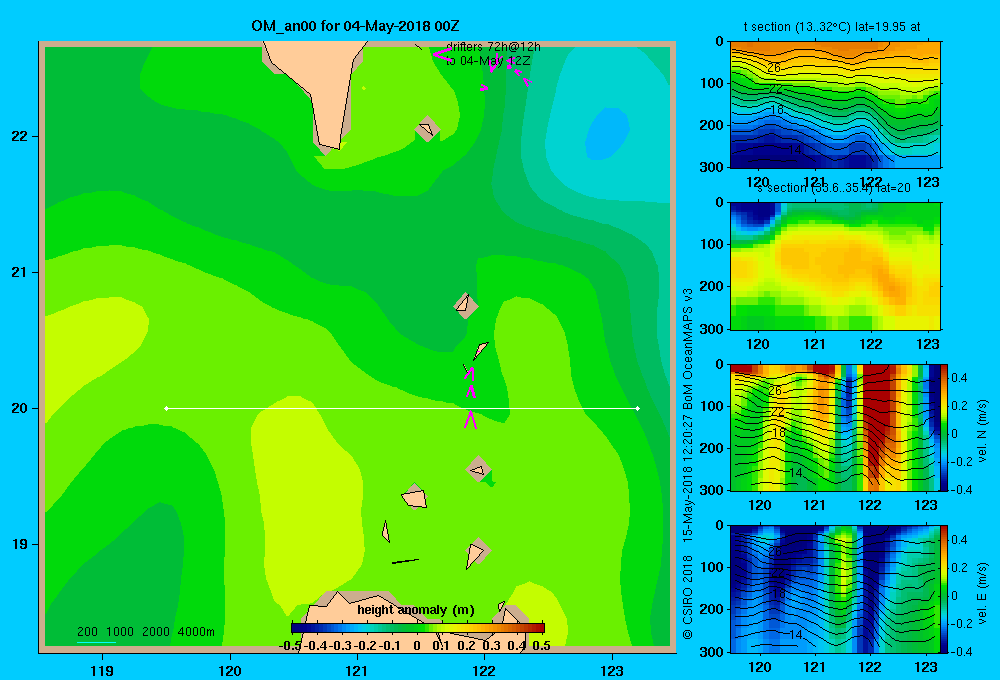Click the "0.5" tick on the height anomaly colorbar

pos(541,646)
